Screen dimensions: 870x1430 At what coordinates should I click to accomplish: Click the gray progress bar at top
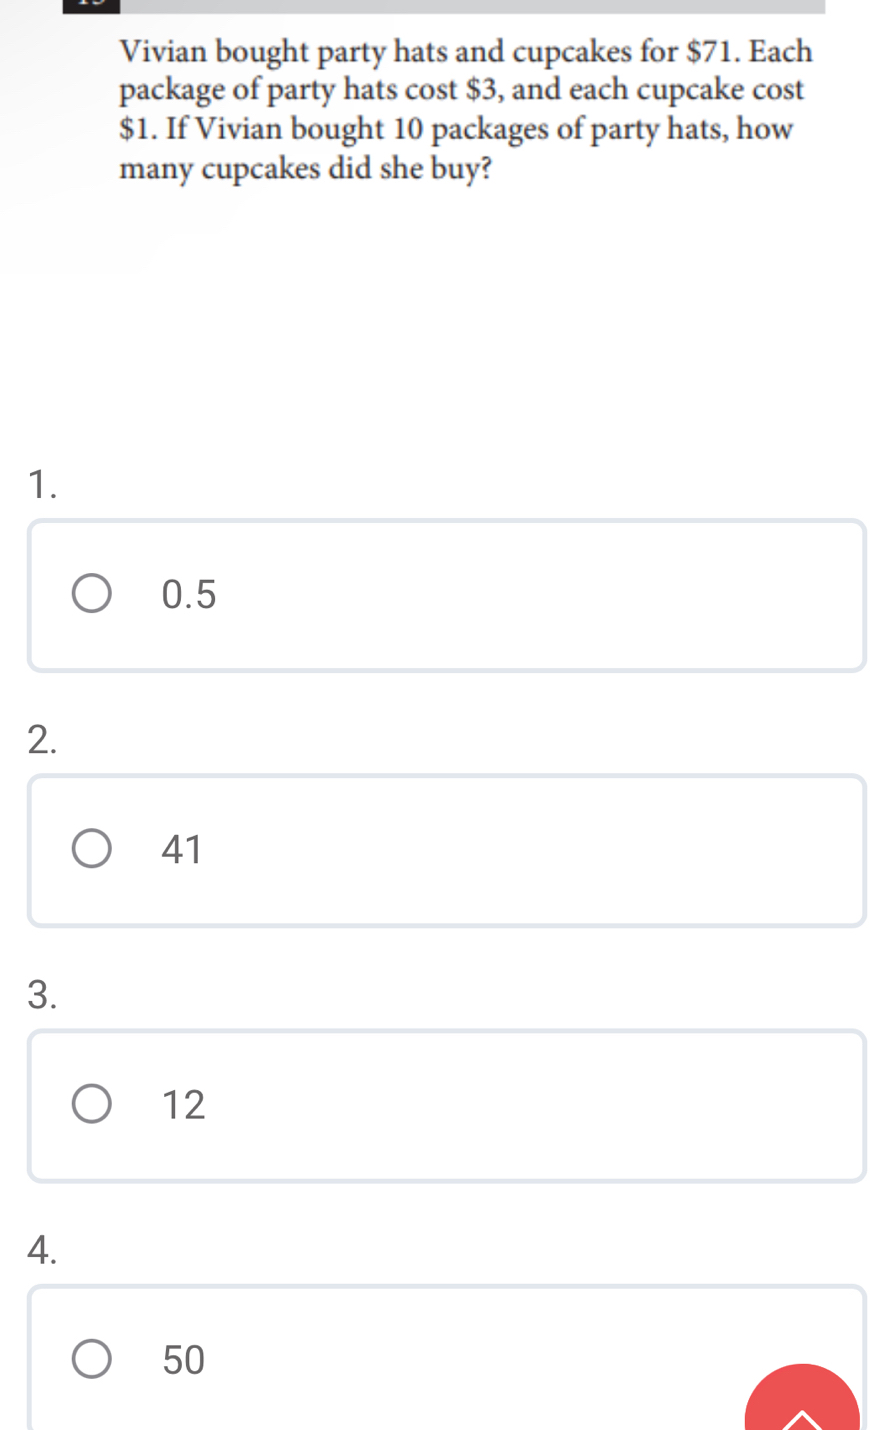point(472,6)
